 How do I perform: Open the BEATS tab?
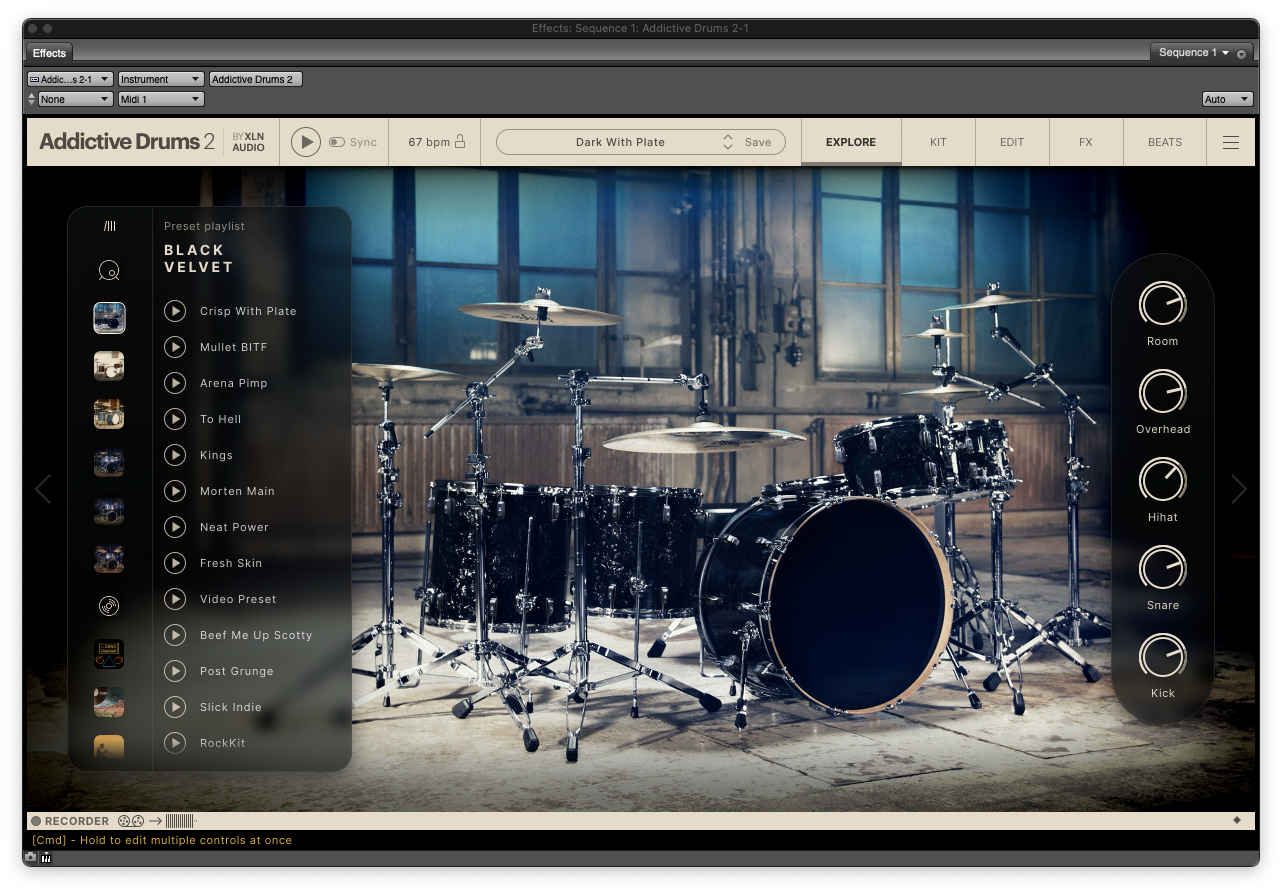(x=1165, y=142)
